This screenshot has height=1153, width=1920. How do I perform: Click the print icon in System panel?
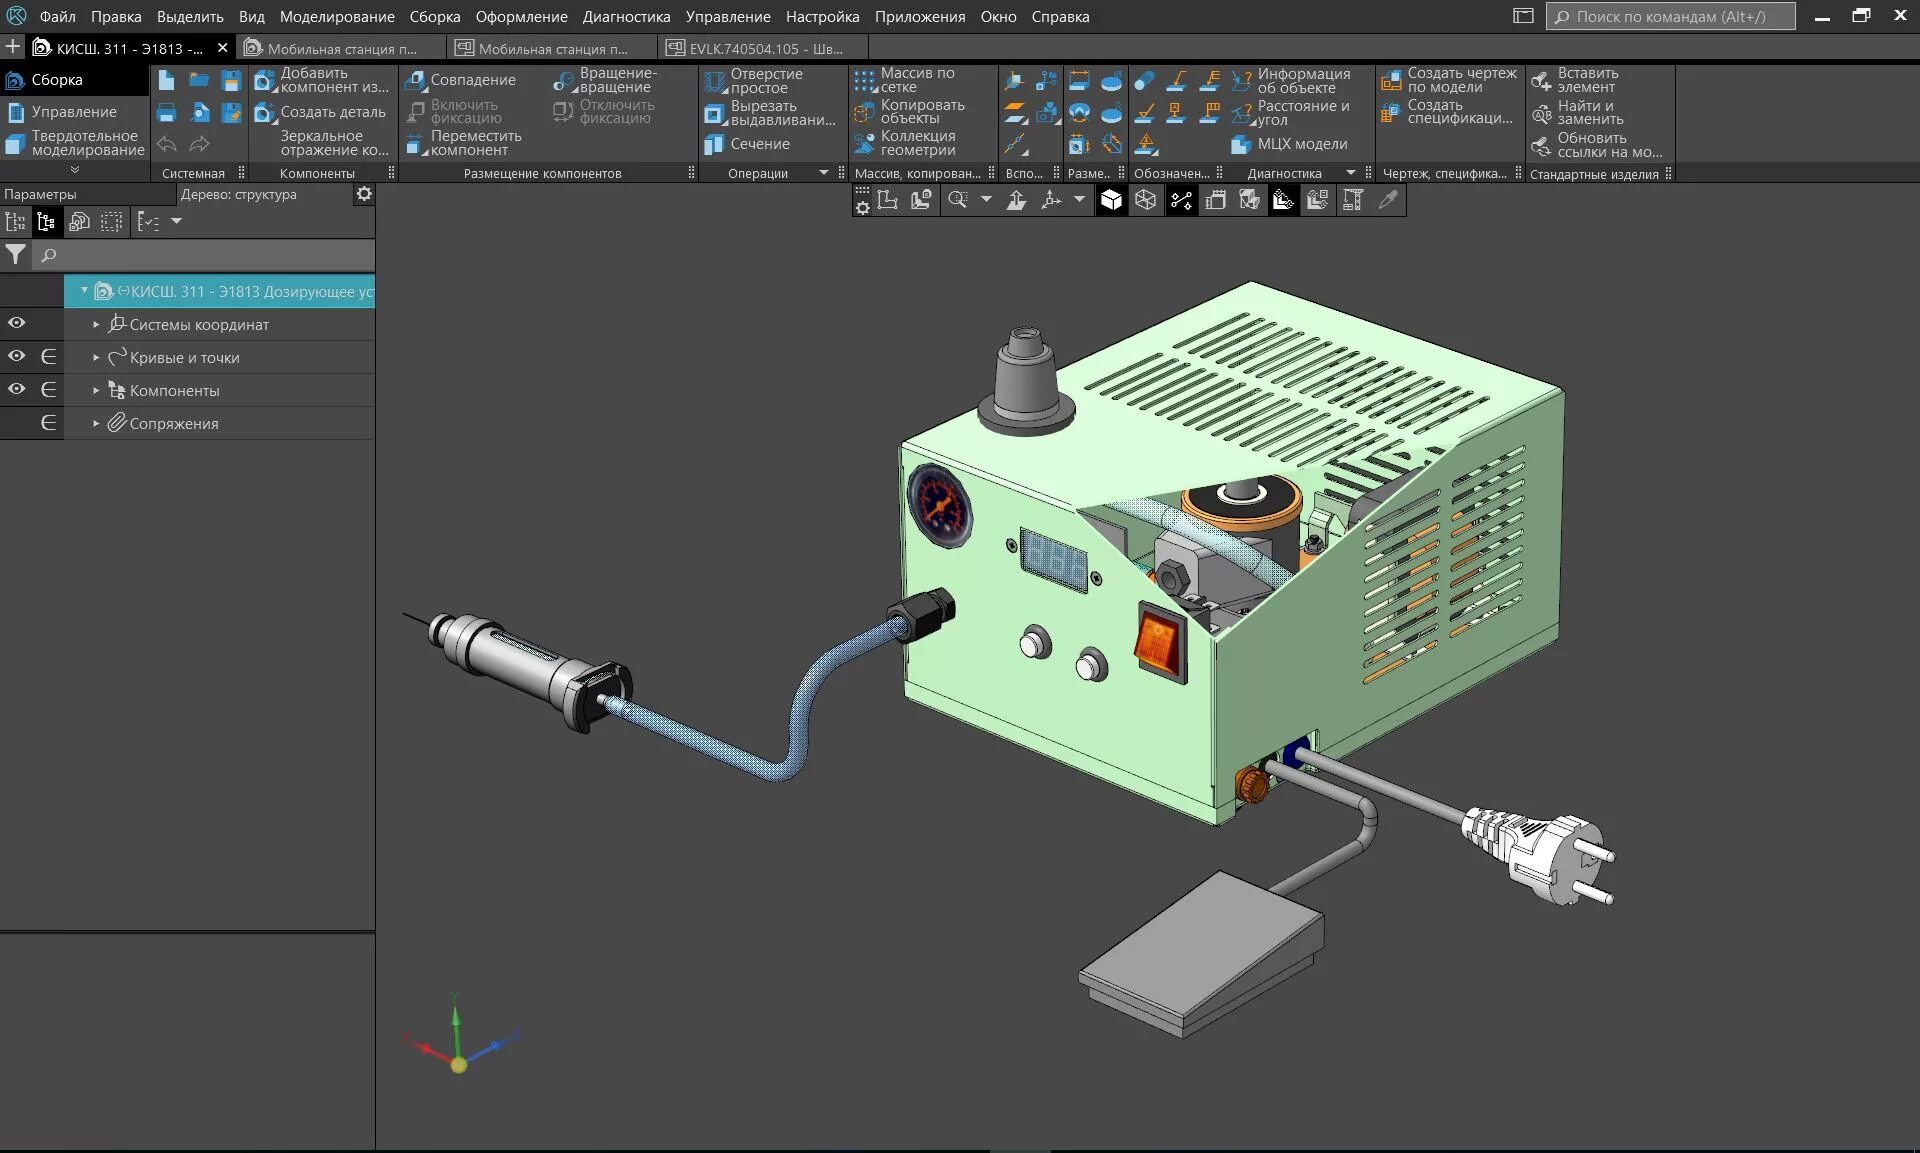167,113
